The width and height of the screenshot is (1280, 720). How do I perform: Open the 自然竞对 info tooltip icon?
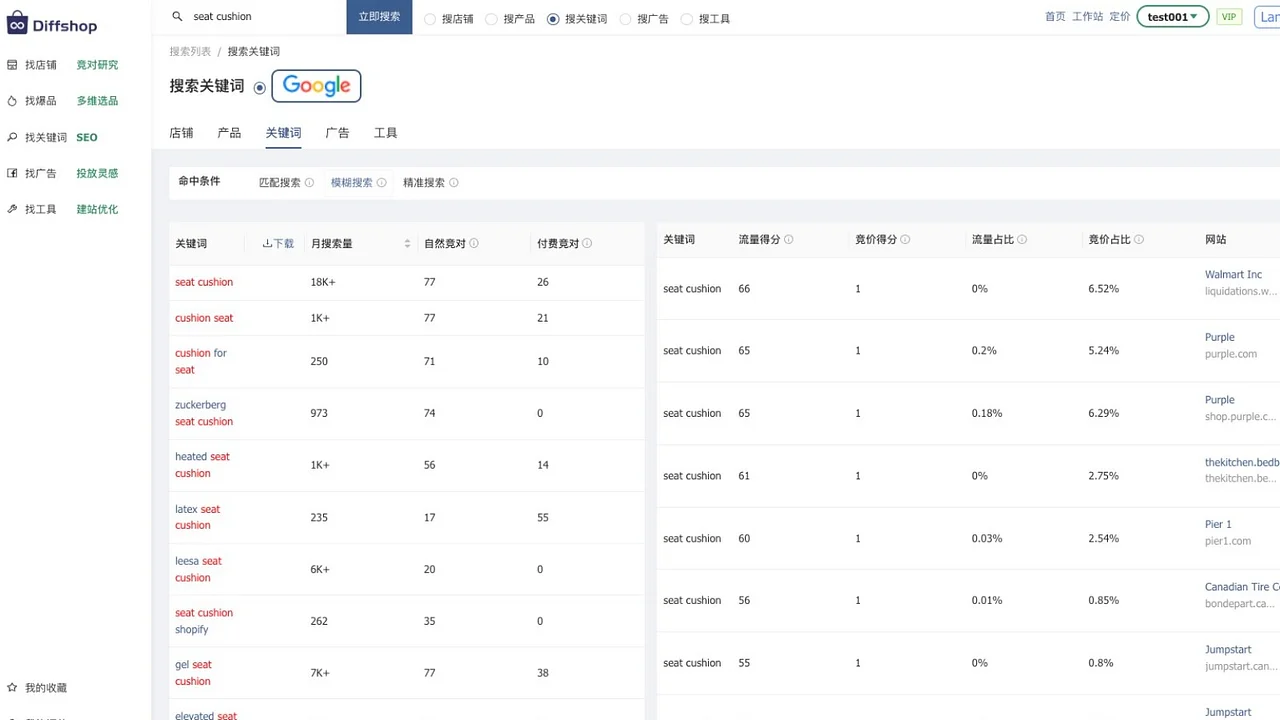click(472, 242)
